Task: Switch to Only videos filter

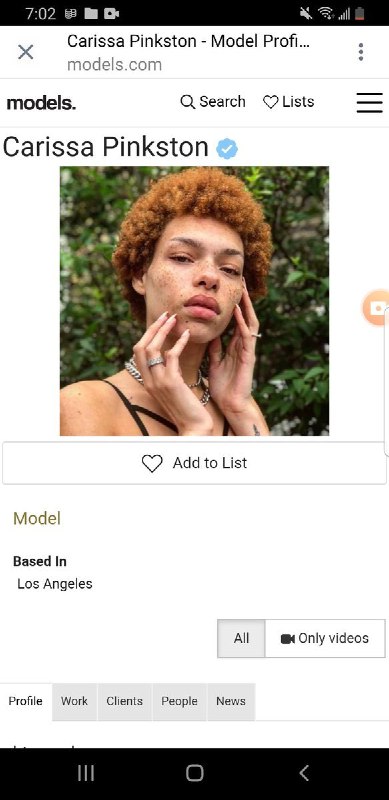Action: 325,638
